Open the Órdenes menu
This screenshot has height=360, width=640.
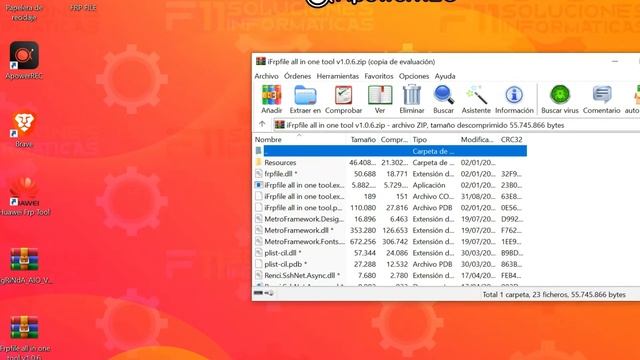pos(297,76)
